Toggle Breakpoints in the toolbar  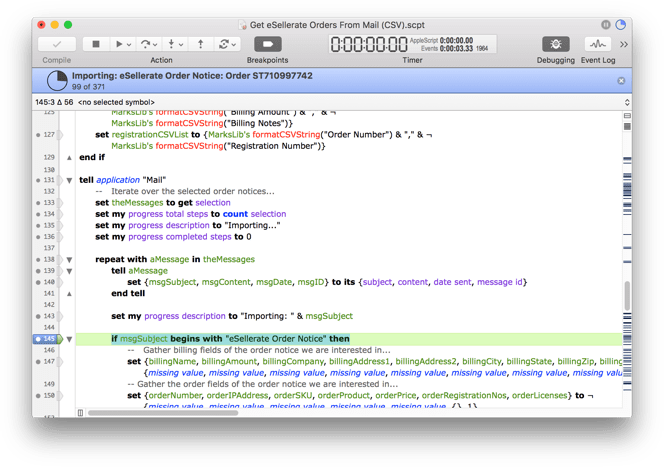pos(268,44)
